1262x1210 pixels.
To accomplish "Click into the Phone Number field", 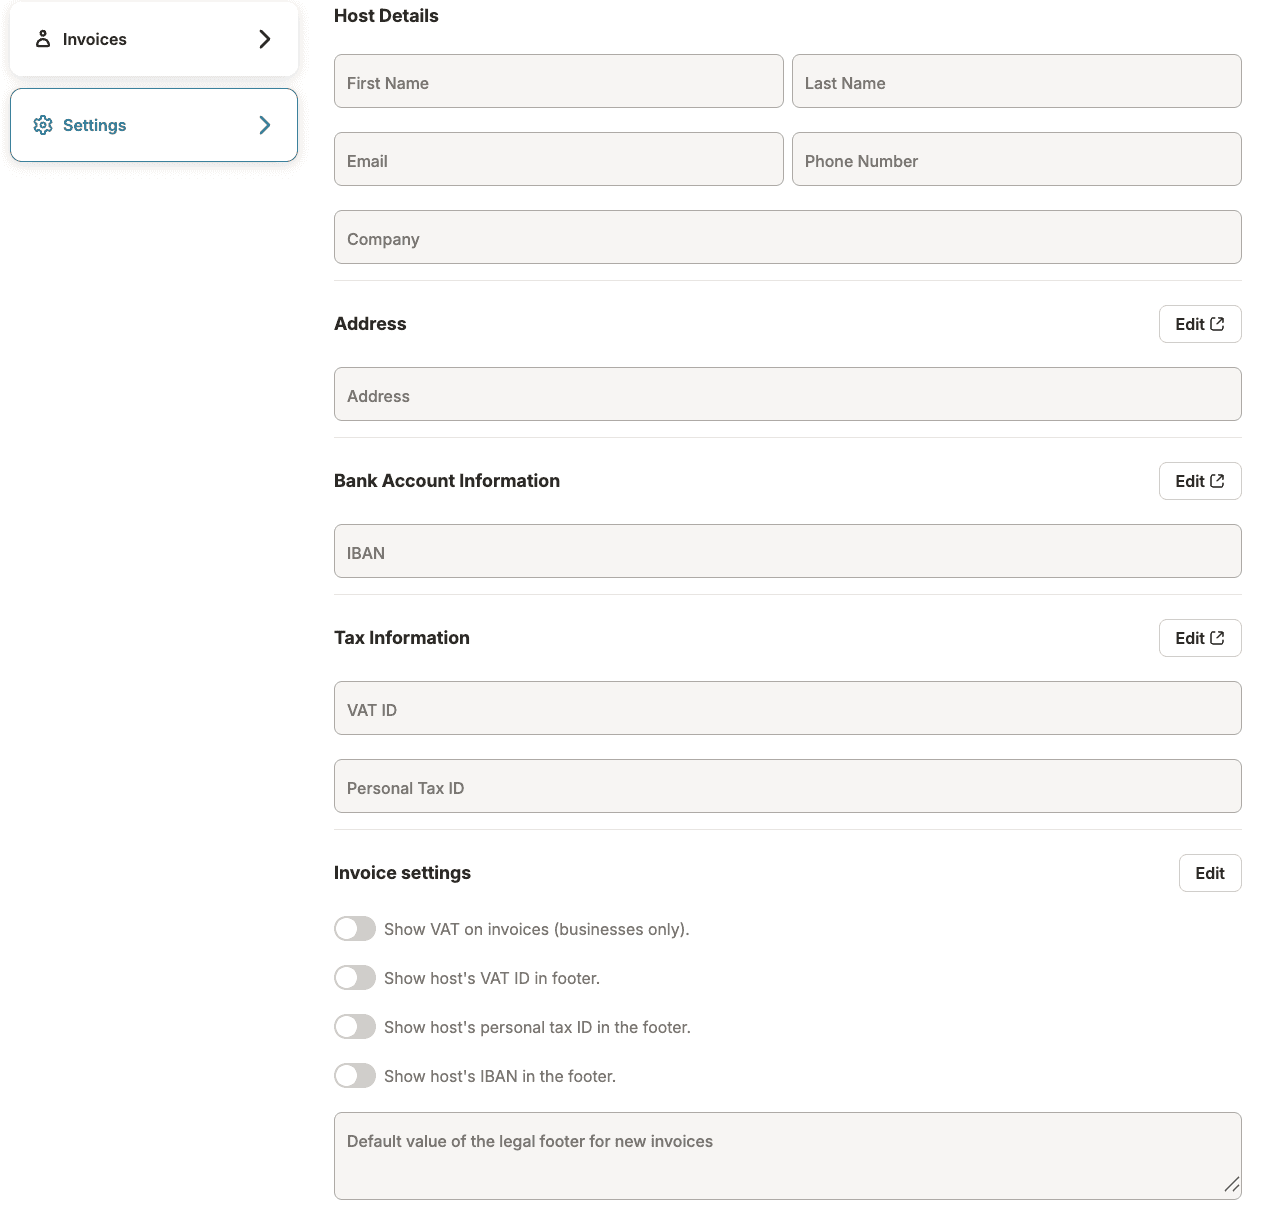I will (x=1016, y=160).
